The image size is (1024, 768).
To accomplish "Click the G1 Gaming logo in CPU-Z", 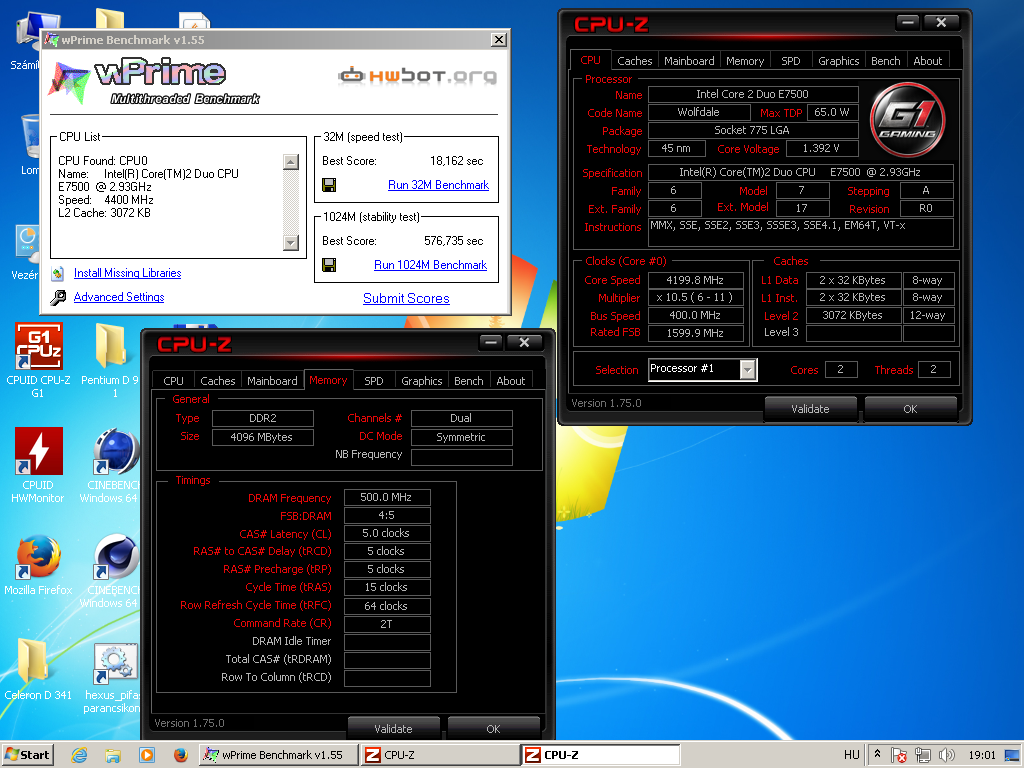I will [x=907, y=119].
